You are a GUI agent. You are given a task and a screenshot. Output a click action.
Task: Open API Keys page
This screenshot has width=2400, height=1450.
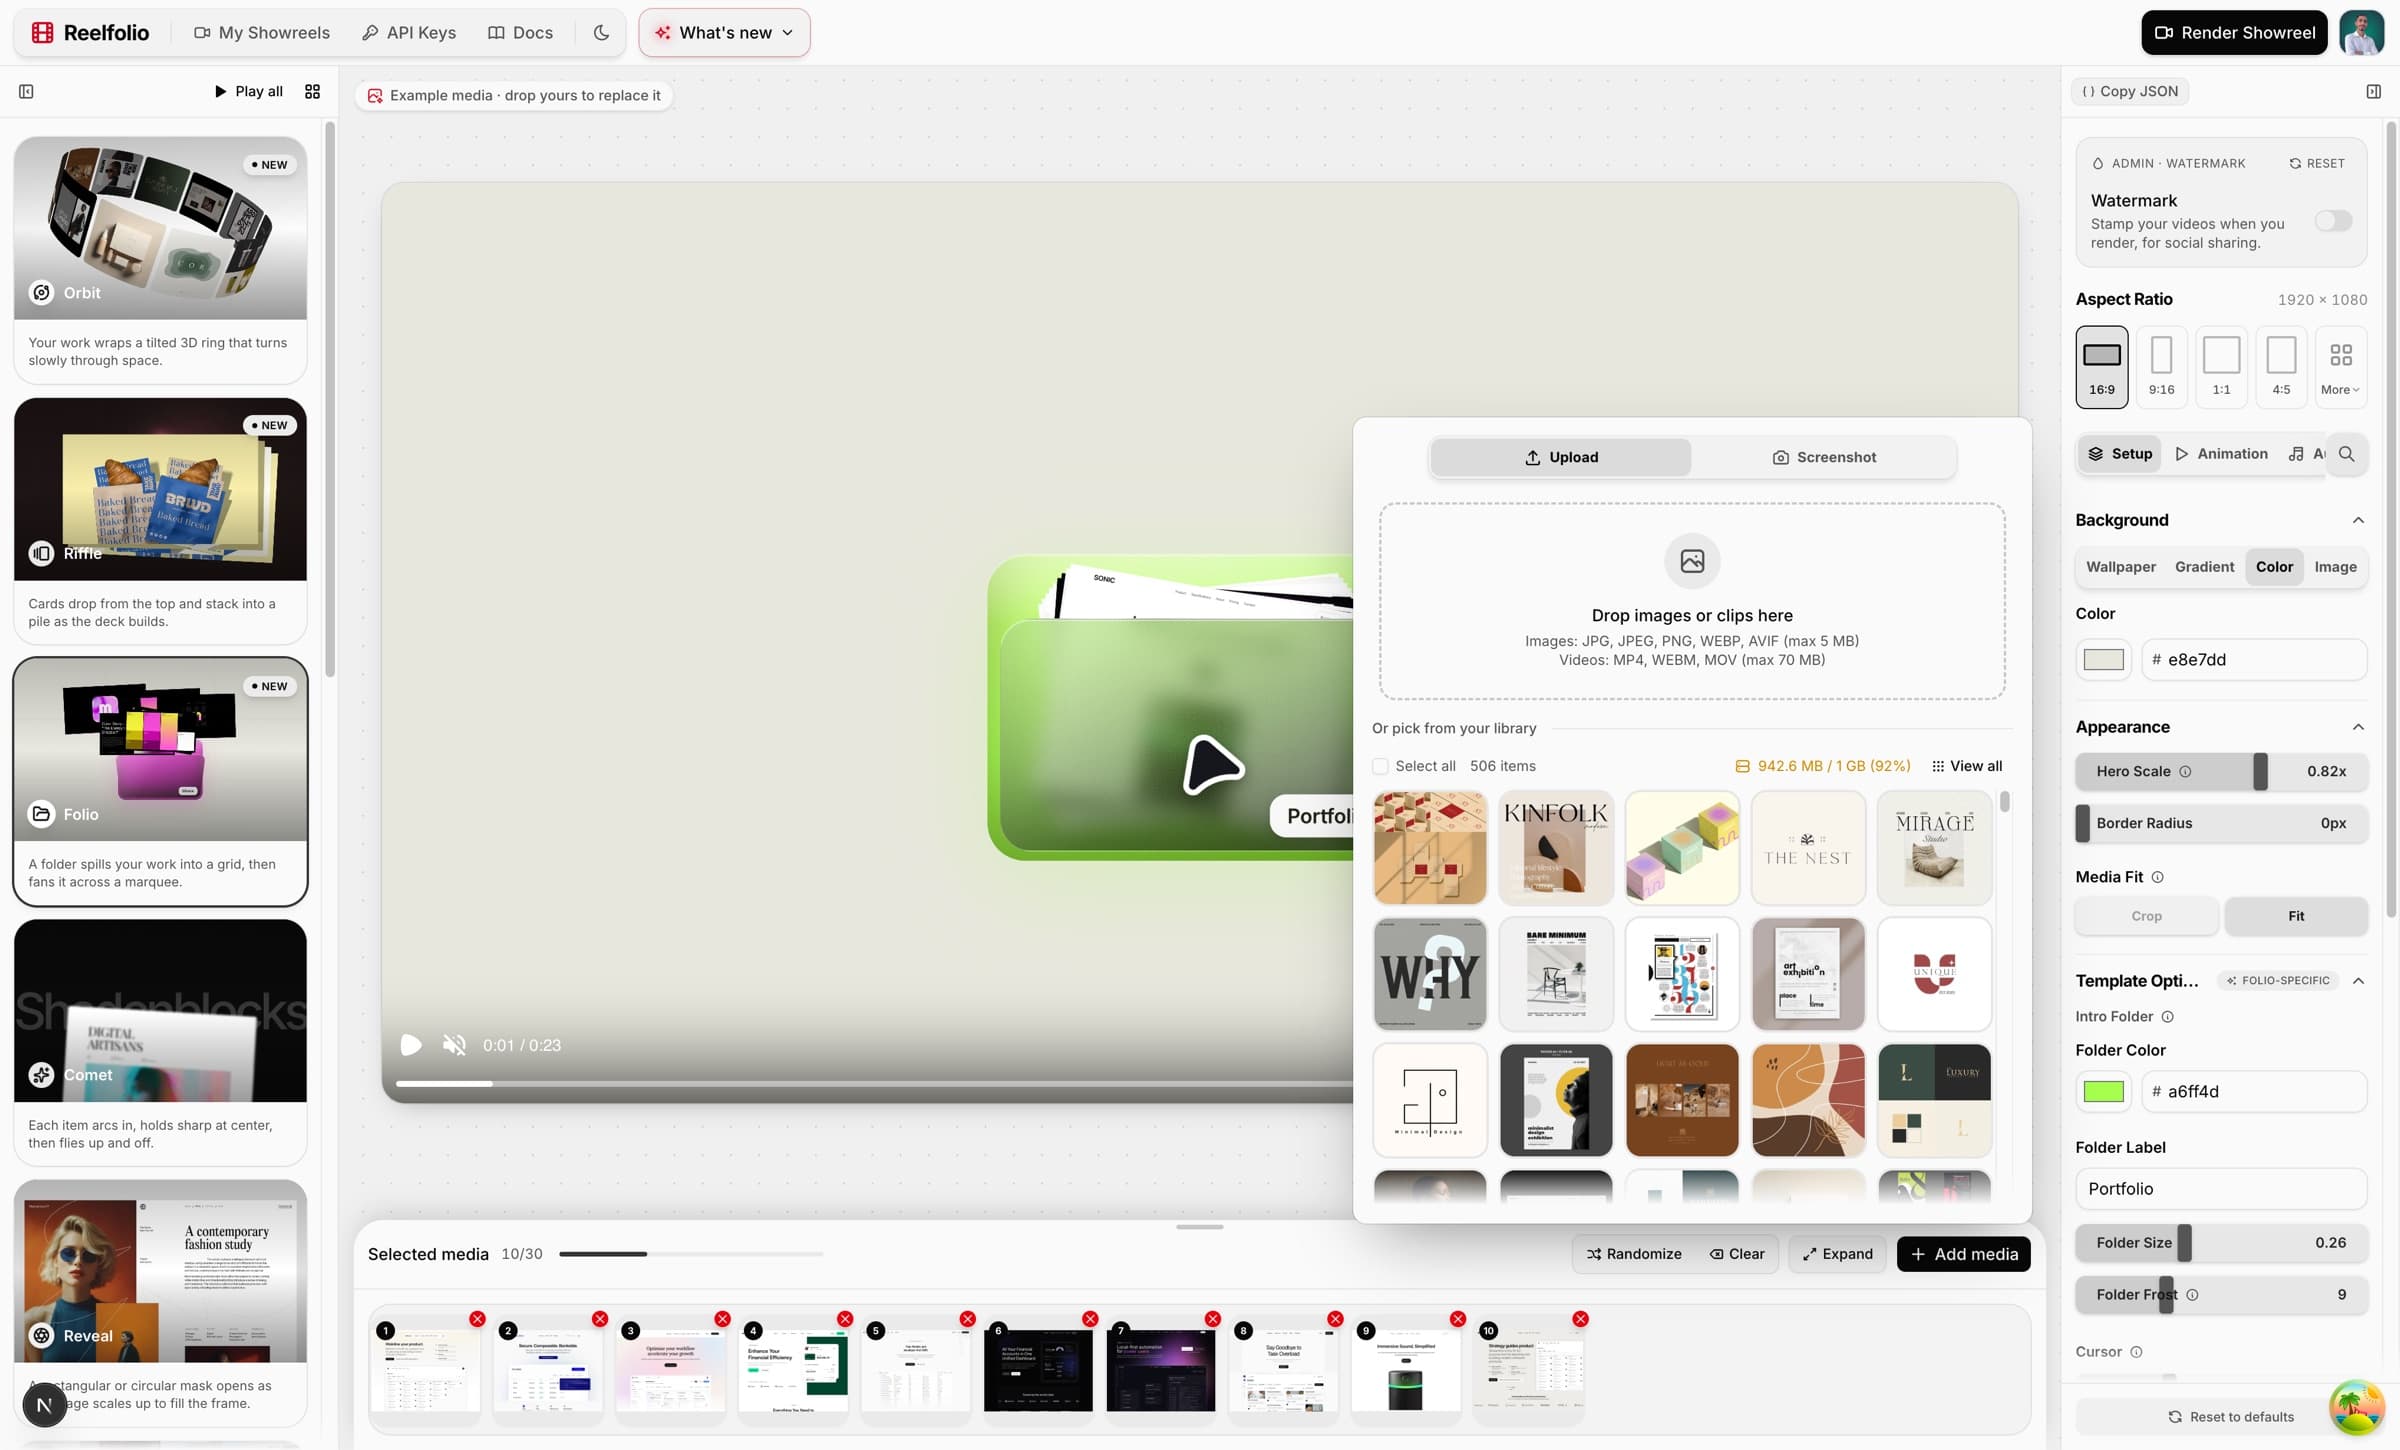409,33
